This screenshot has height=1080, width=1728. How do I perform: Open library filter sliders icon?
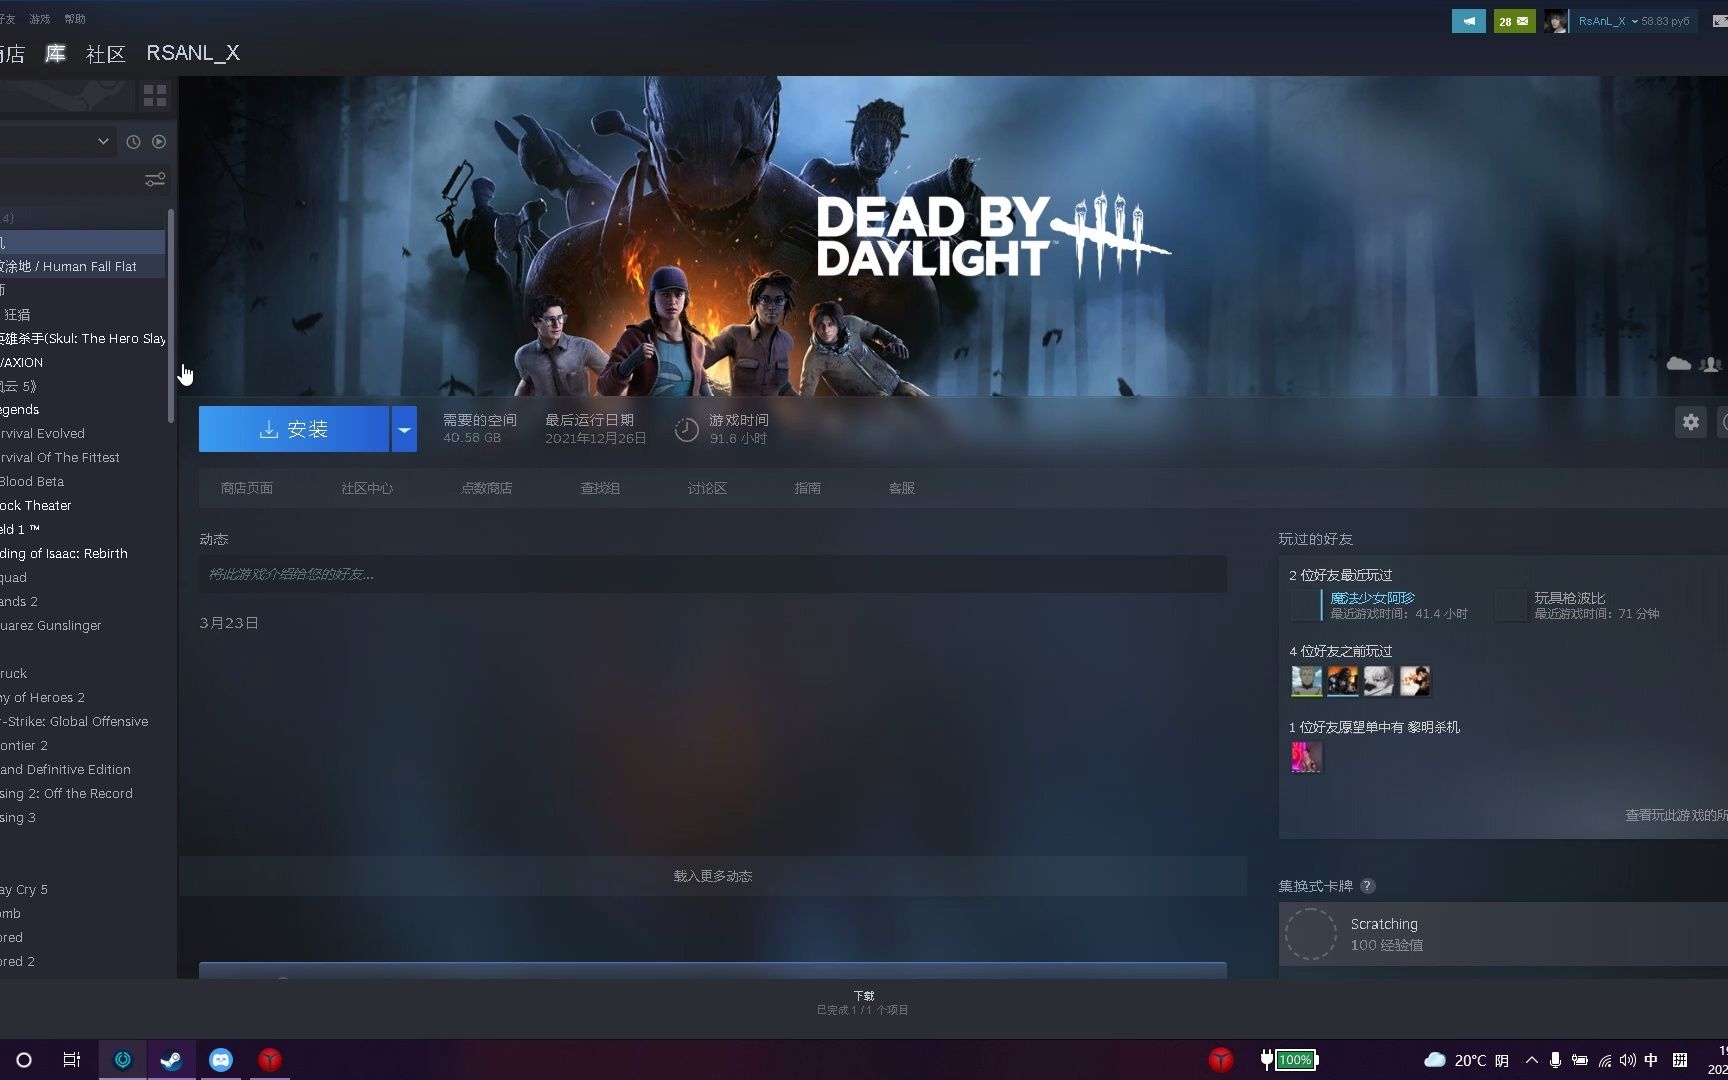coord(155,179)
